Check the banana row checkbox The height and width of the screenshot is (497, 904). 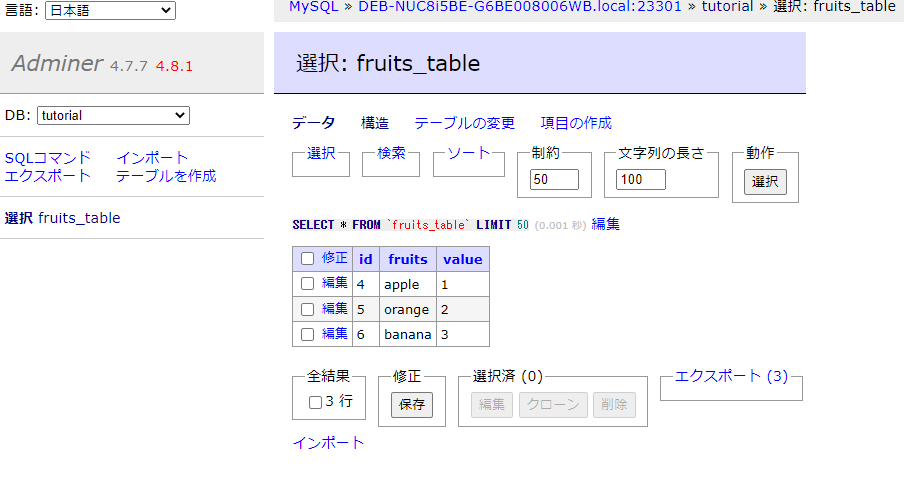(308, 334)
